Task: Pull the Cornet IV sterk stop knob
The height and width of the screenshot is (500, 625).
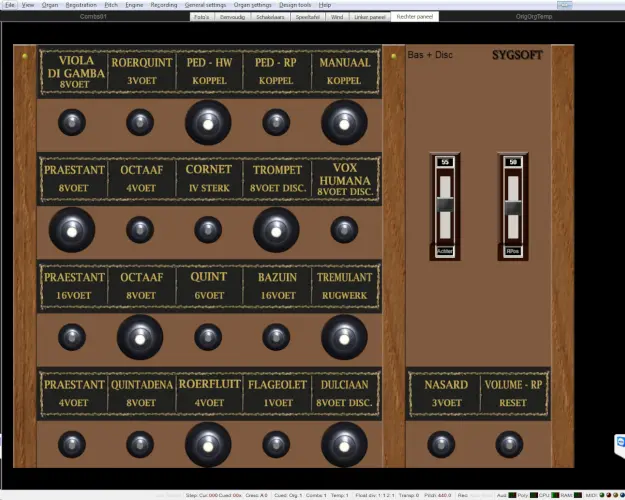Action: (208, 230)
